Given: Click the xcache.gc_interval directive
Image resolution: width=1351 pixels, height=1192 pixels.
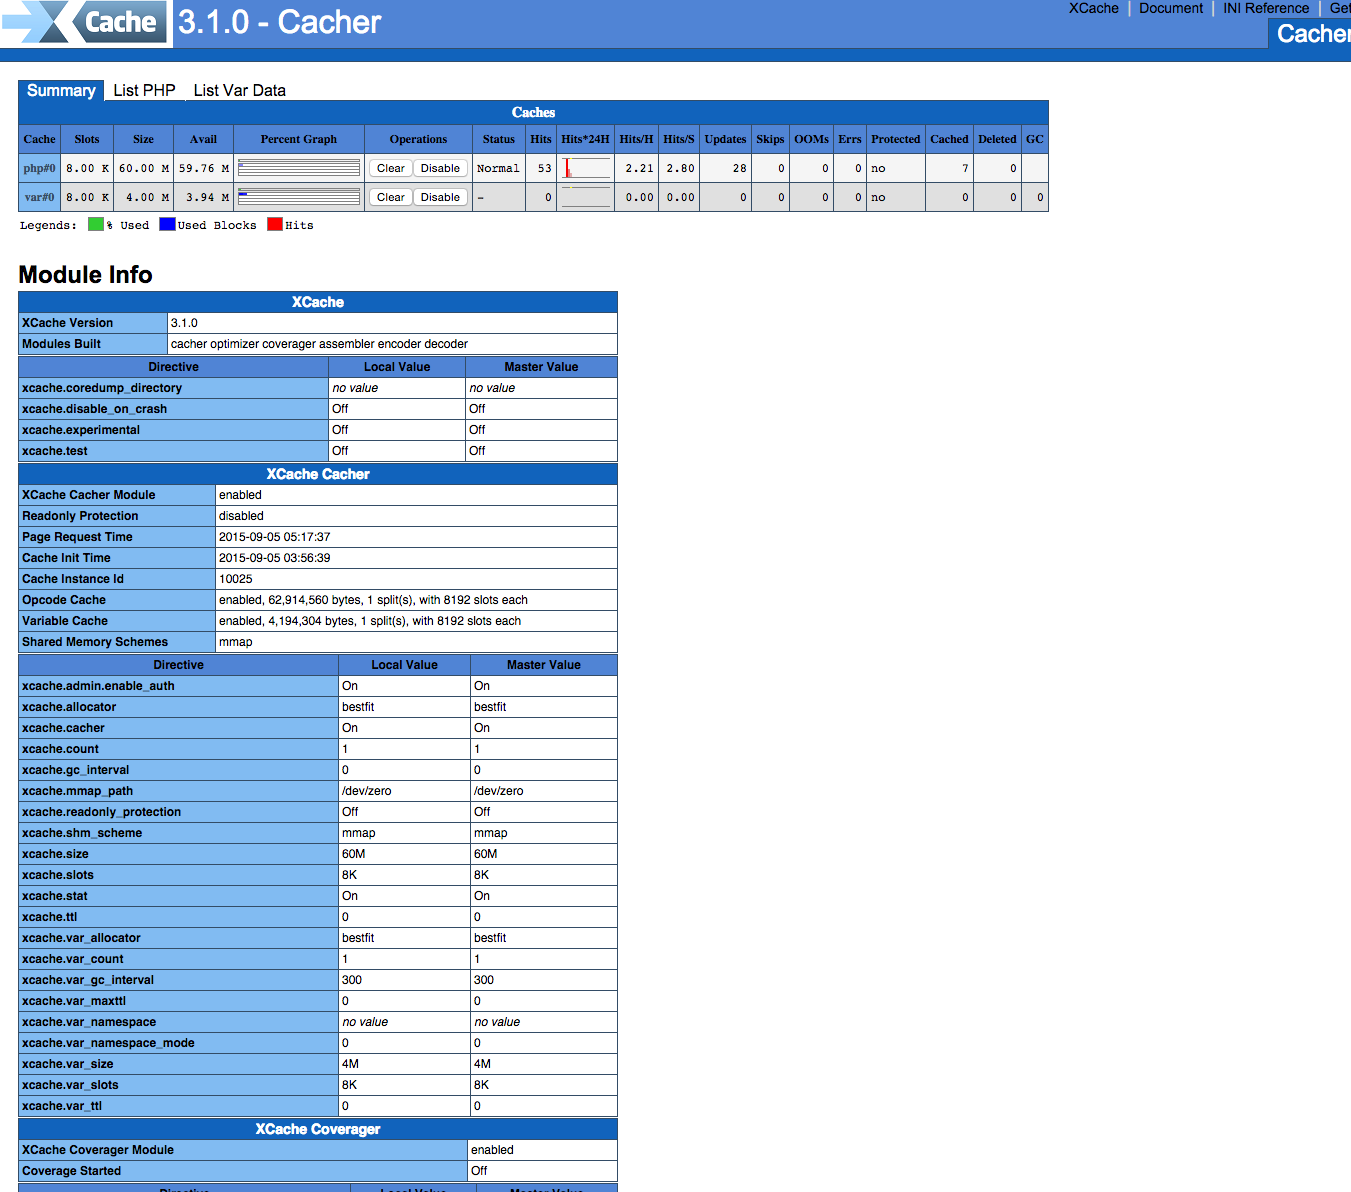Looking at the screenshot, I should 75,770.
